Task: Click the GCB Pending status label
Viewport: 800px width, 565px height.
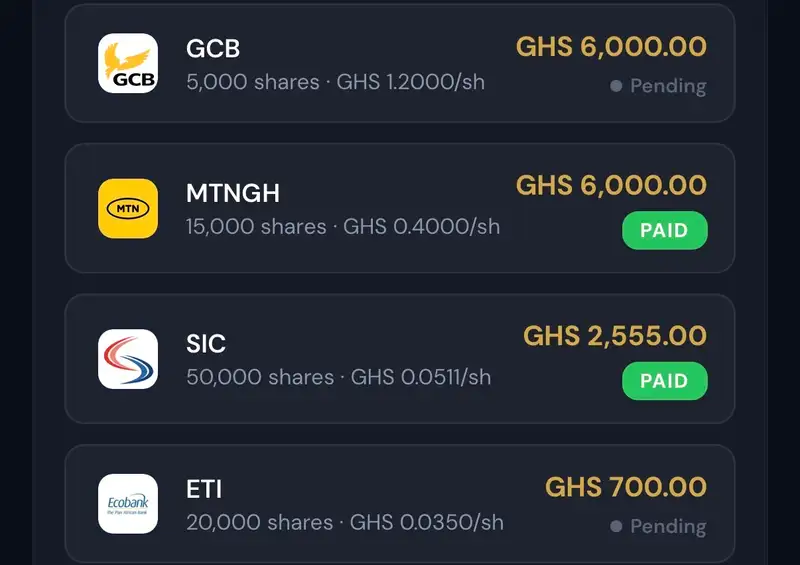Action: pos(668,86)
